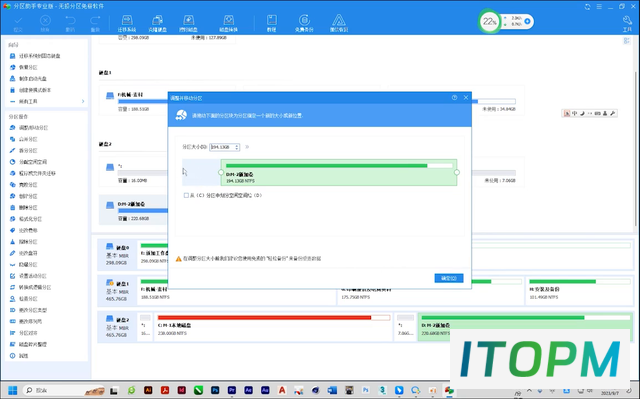The width and height of the screenshot is (640, 399).
Task: Click the Migrate OS toolbar icon
Action: click(x=127, y=23)
